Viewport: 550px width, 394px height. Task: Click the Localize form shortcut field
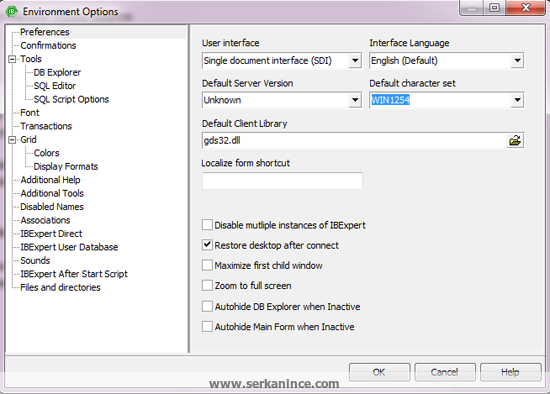[x=282, y=181]
